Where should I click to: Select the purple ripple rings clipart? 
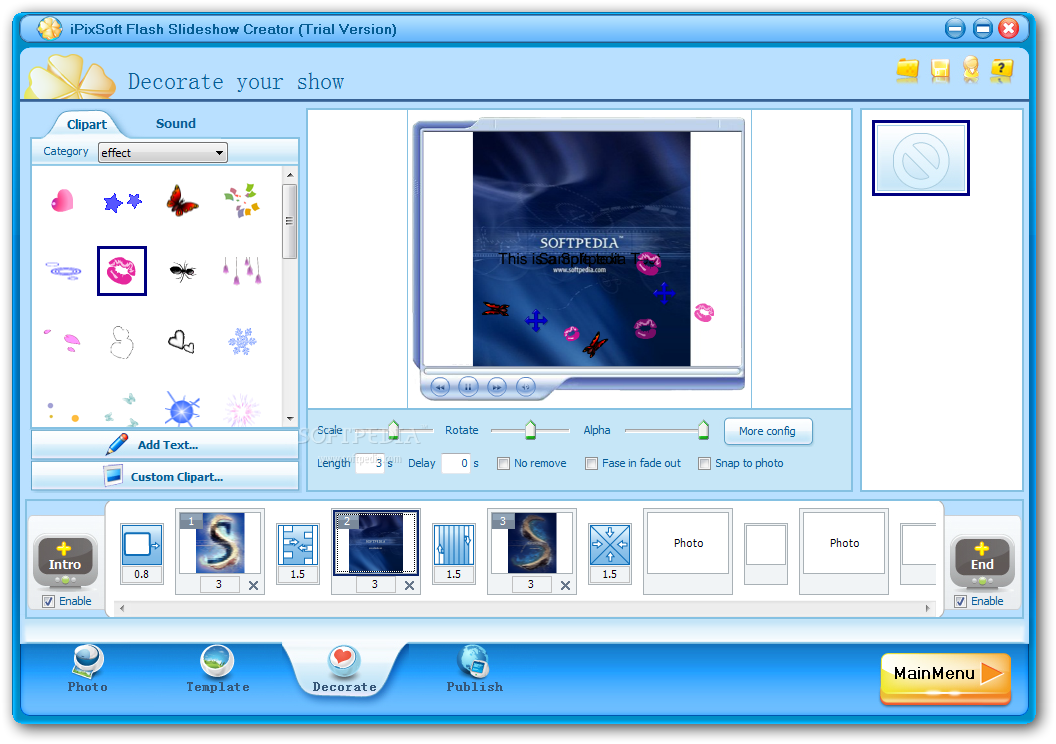63,271
